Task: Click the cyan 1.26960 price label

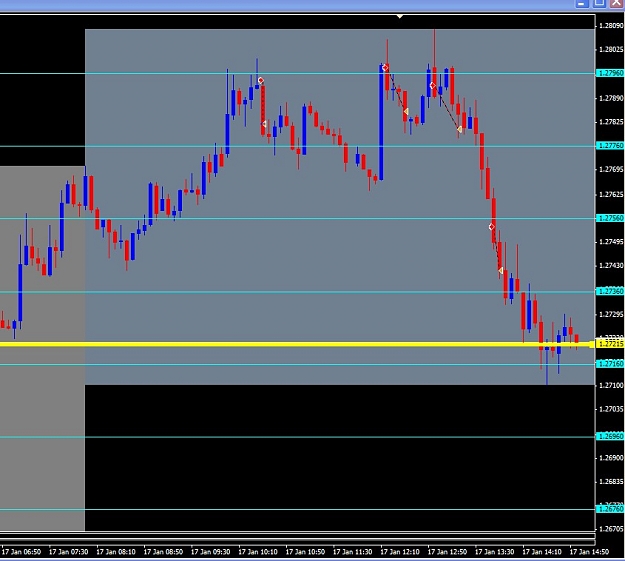Action: [610, 437]
